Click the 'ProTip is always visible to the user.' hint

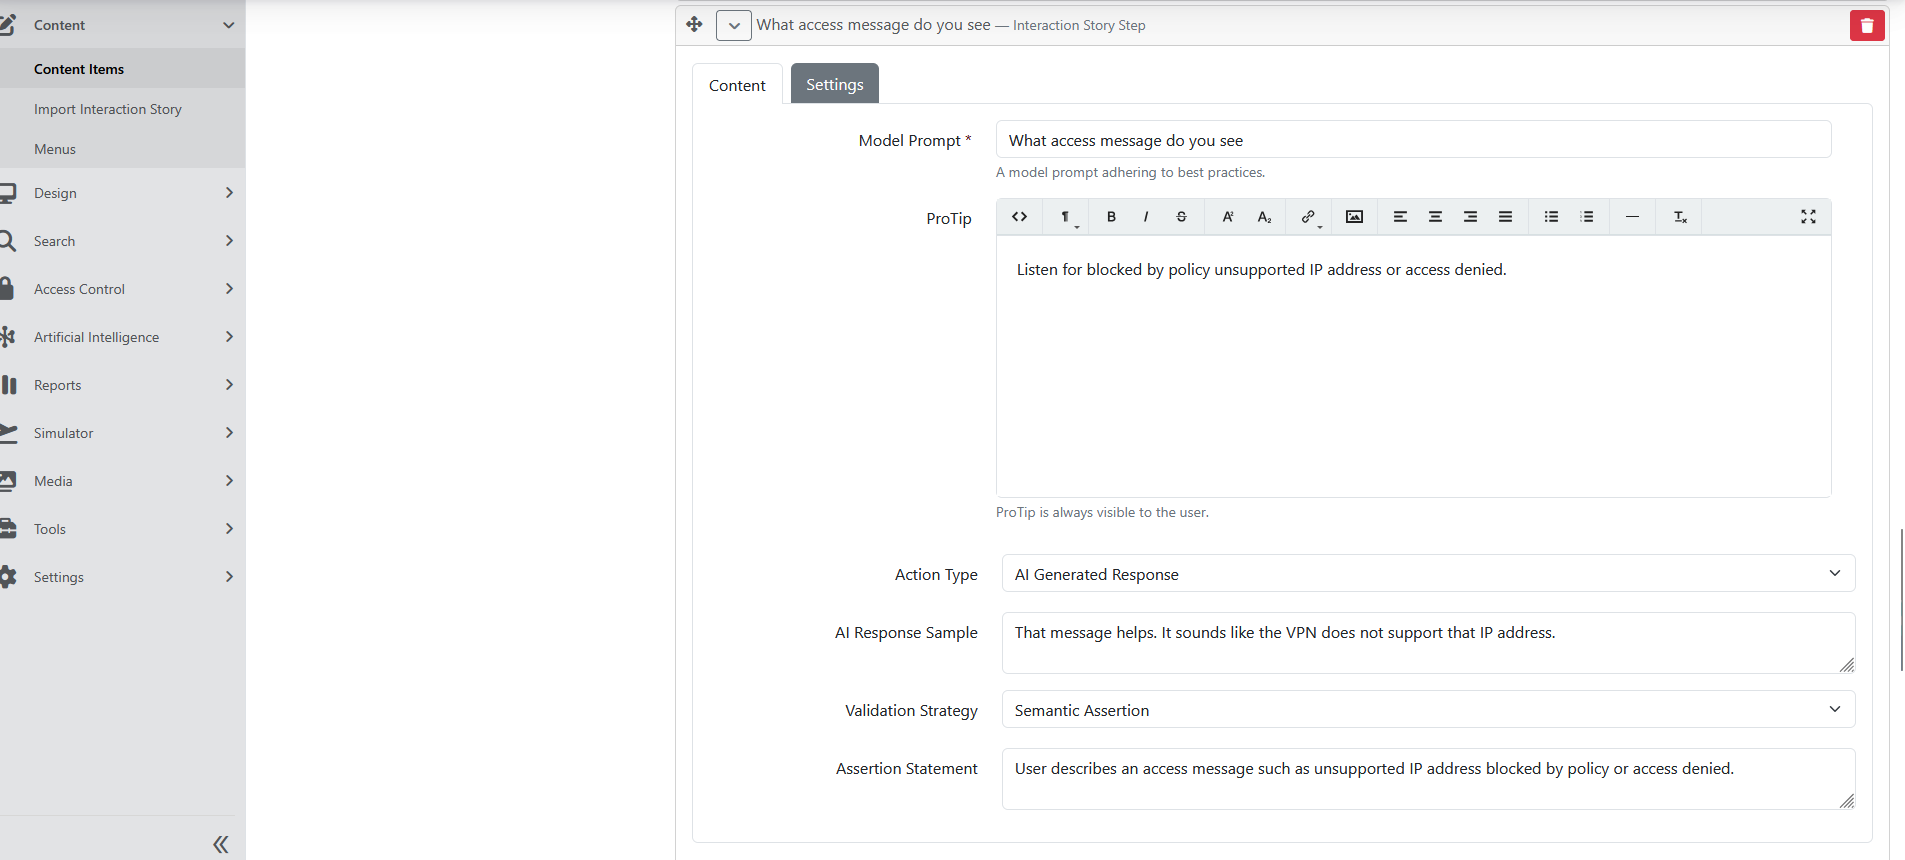[1102, 512]
